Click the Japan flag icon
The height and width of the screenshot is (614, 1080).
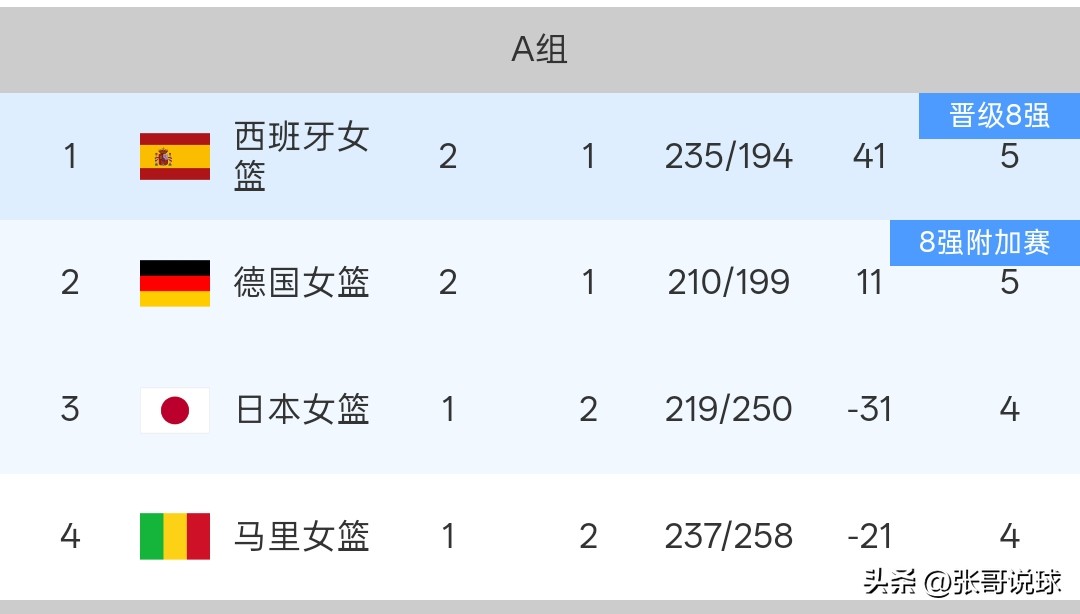(175, 410)
